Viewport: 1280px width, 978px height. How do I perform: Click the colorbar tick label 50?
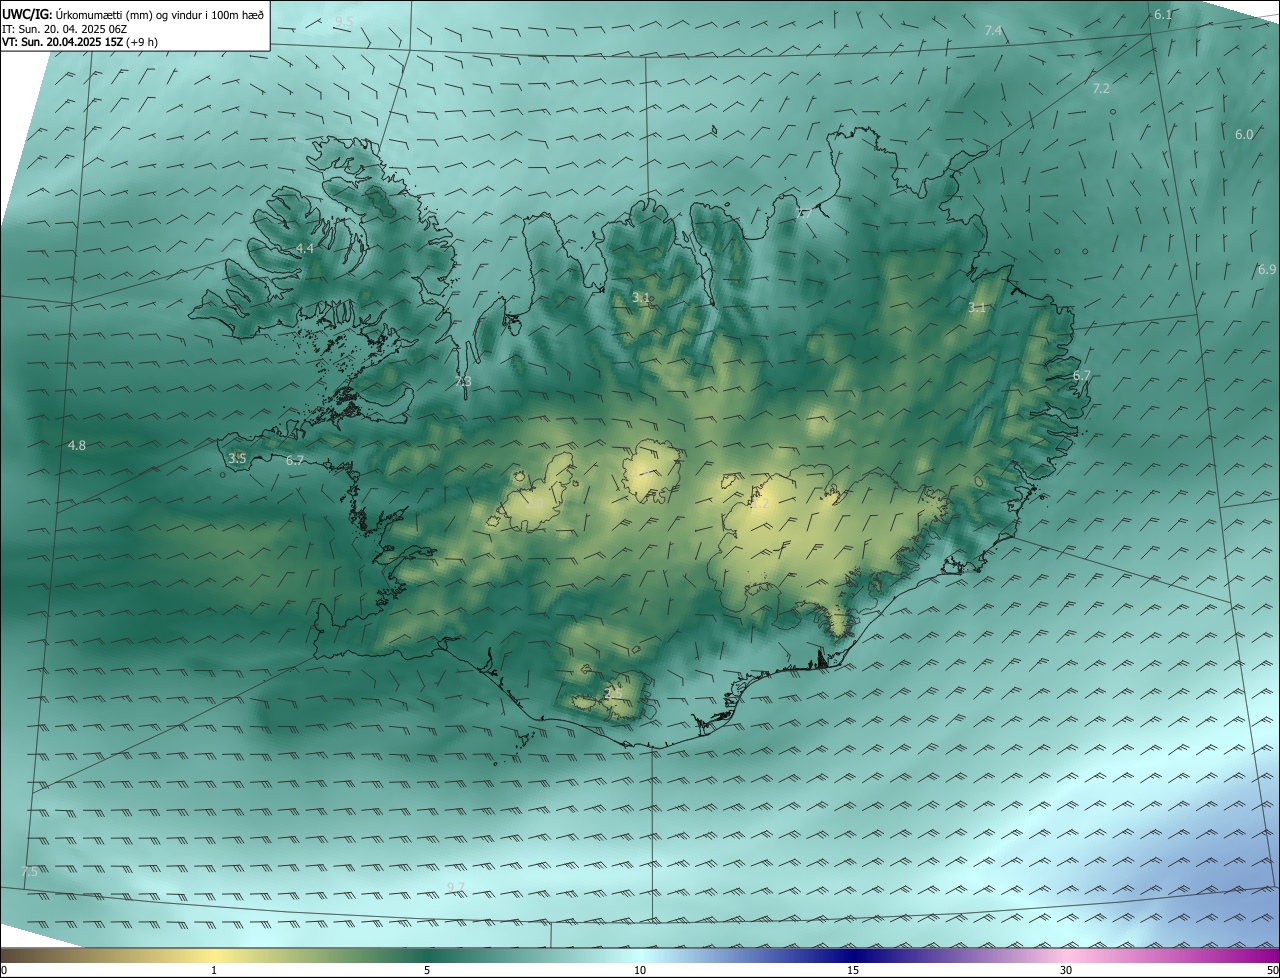1272,971
